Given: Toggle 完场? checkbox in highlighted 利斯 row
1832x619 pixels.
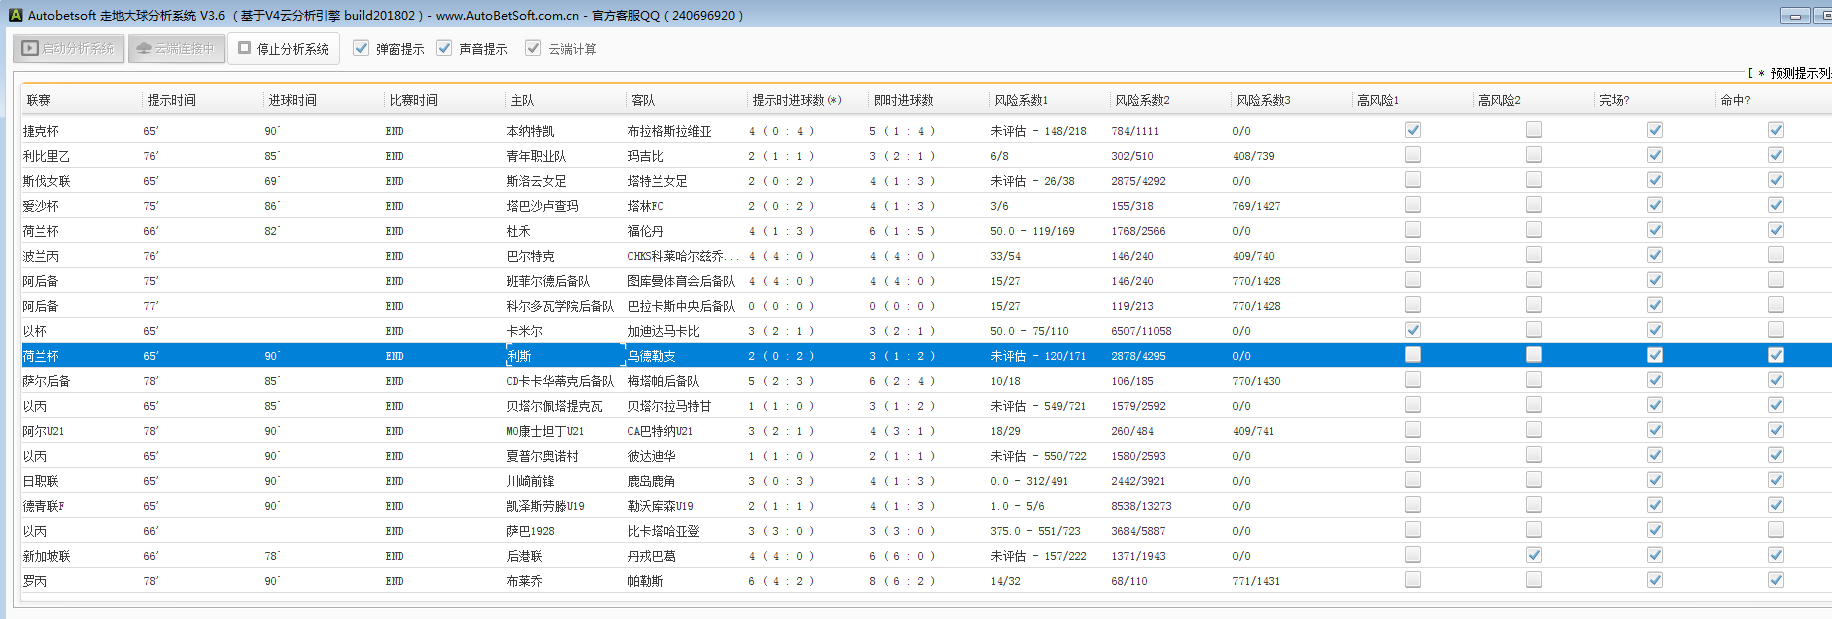Looking at the screenshot, I should [1655, 355].
